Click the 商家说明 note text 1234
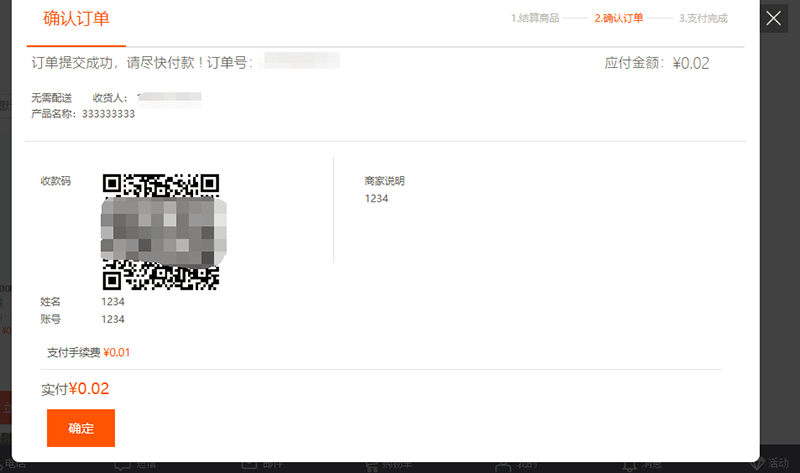The height and width of the screenshot is (473, 800). coord(376,199)
